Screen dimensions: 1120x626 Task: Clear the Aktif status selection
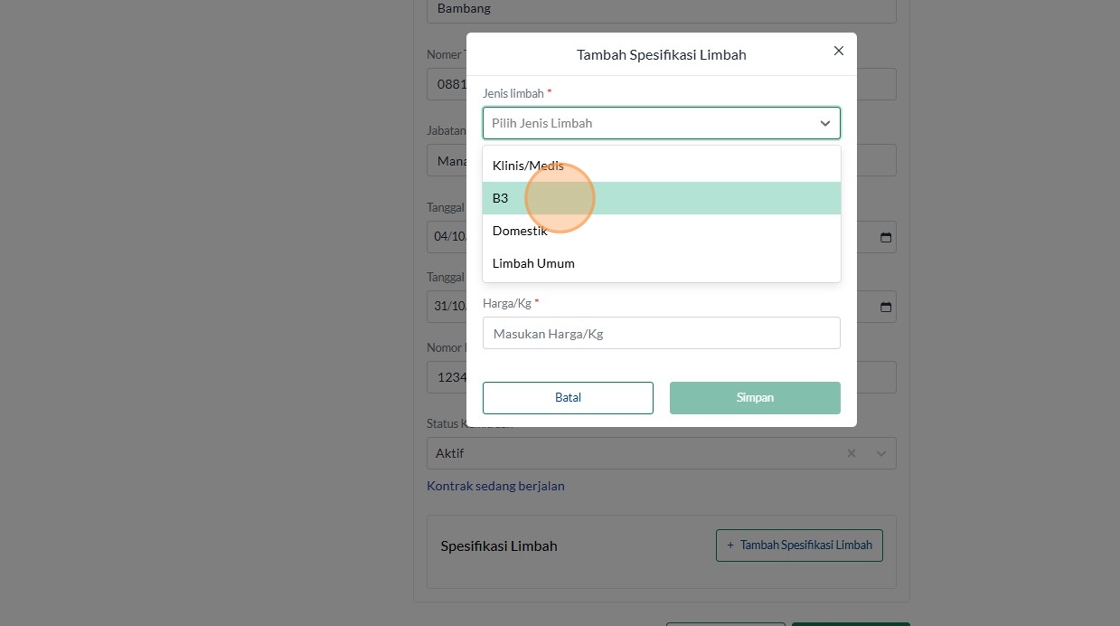click(851, 453)
